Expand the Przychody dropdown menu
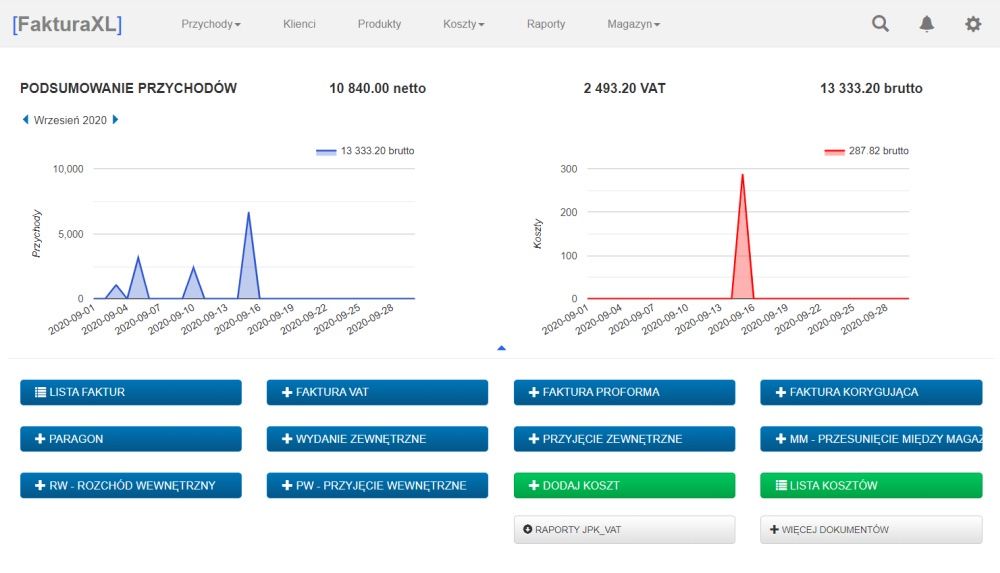 tap(210, 24)
